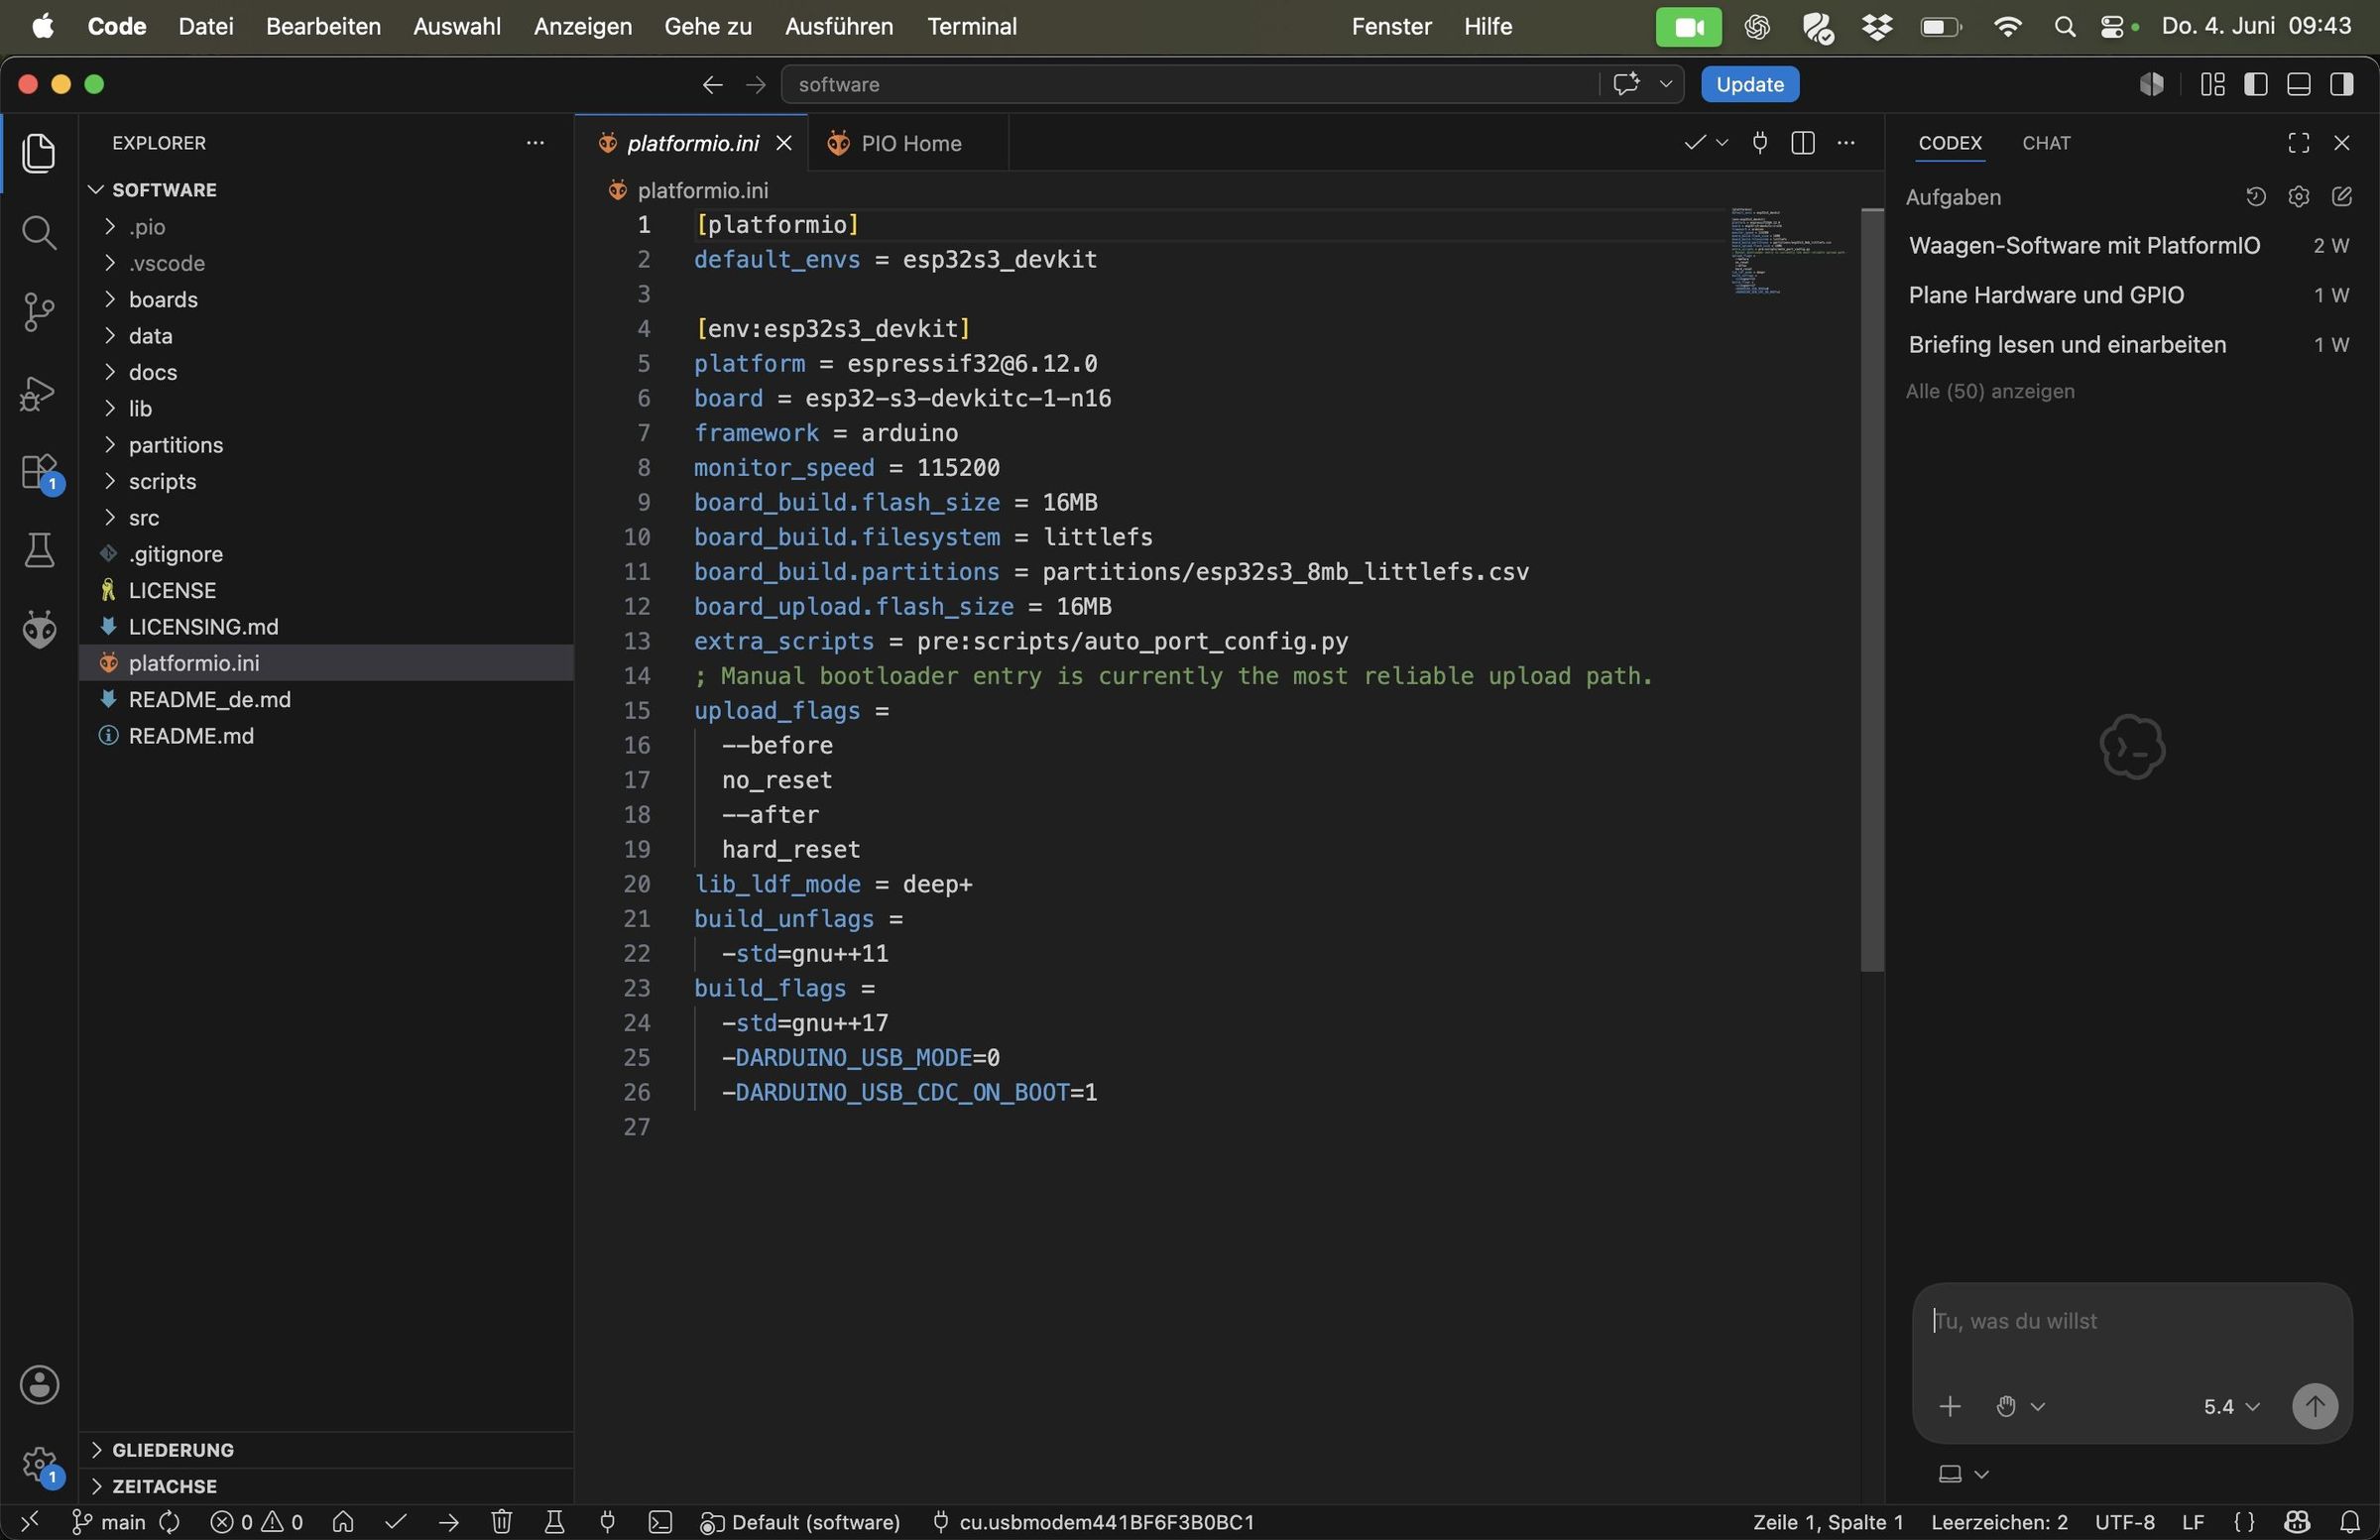Toggle the bottom panel

pyautogui.click(x=2298, y=85)
